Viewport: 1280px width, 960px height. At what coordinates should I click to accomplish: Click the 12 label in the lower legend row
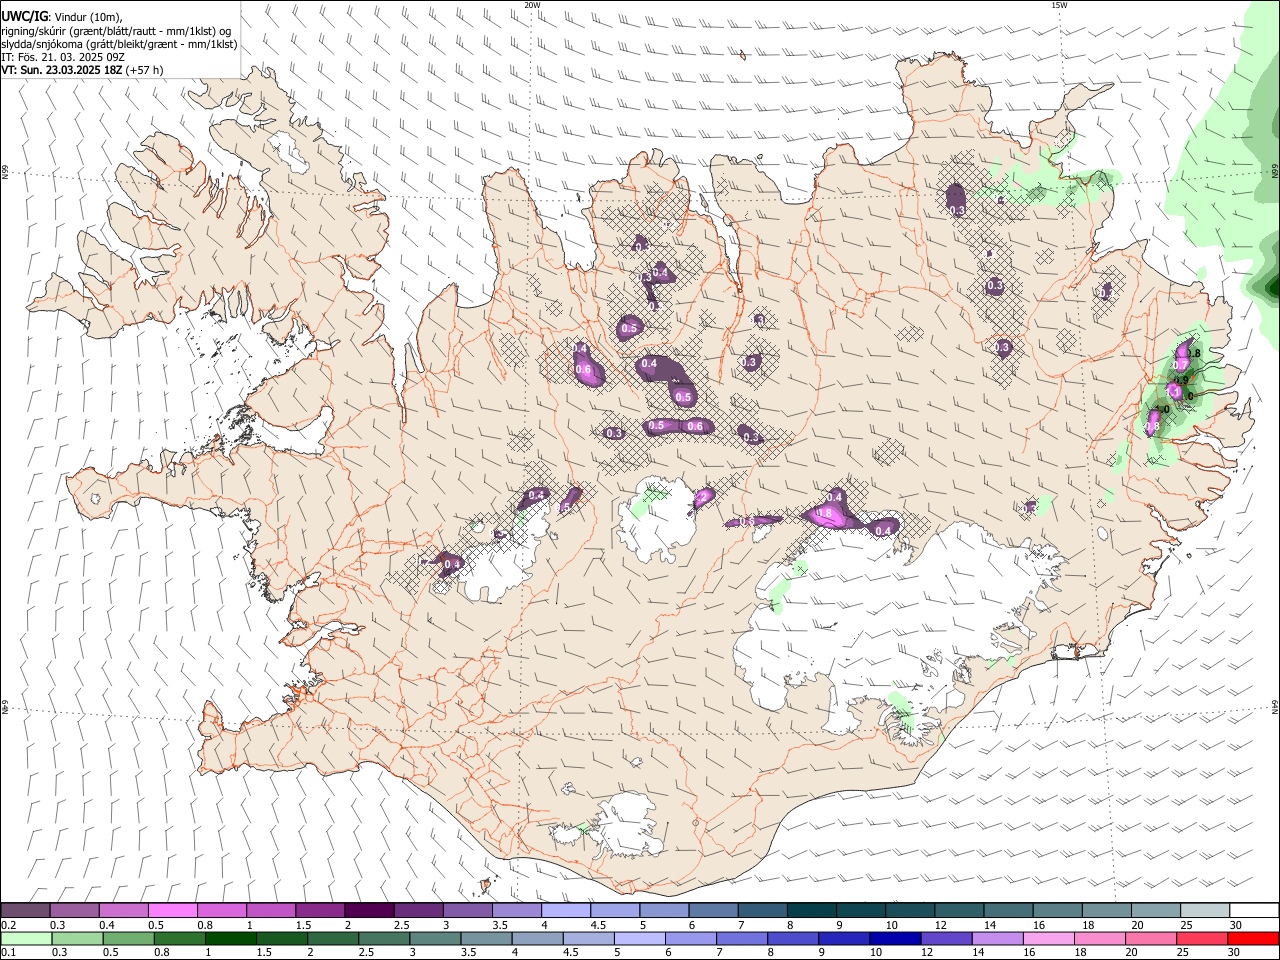coord(927,952)
